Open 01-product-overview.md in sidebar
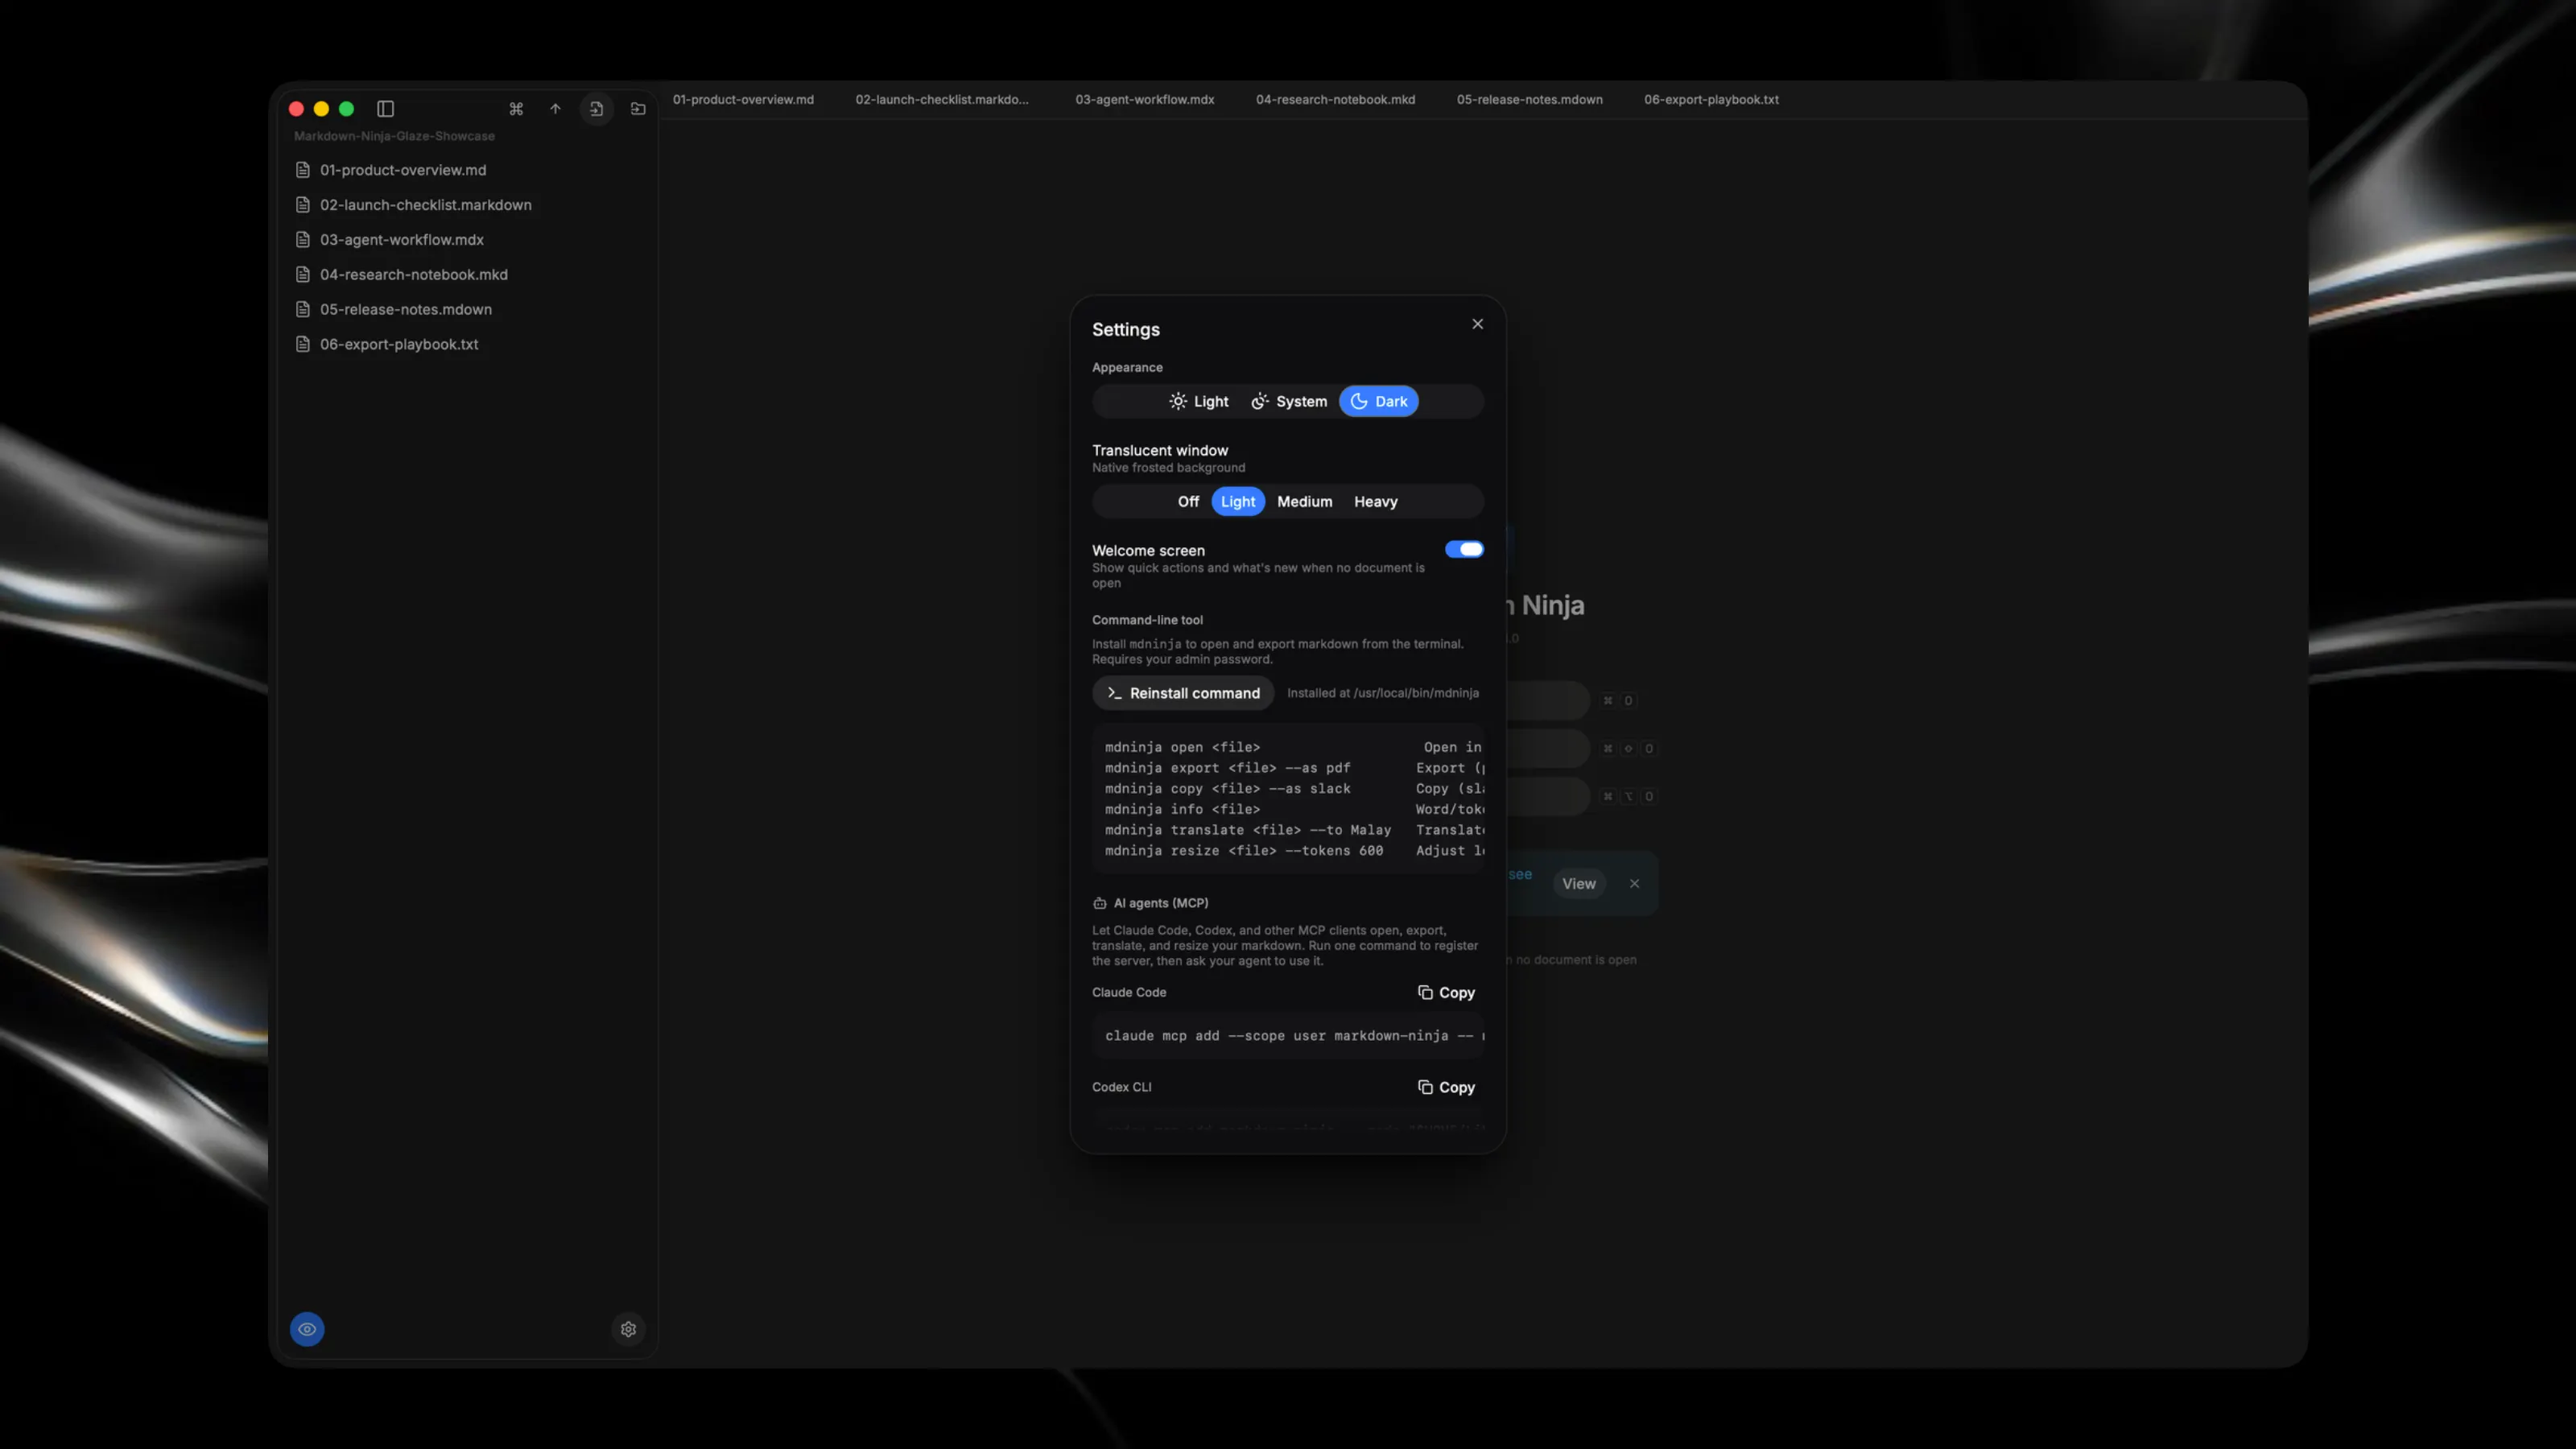Viewport: 2576px width, 1449px height. tap(468, 170)
